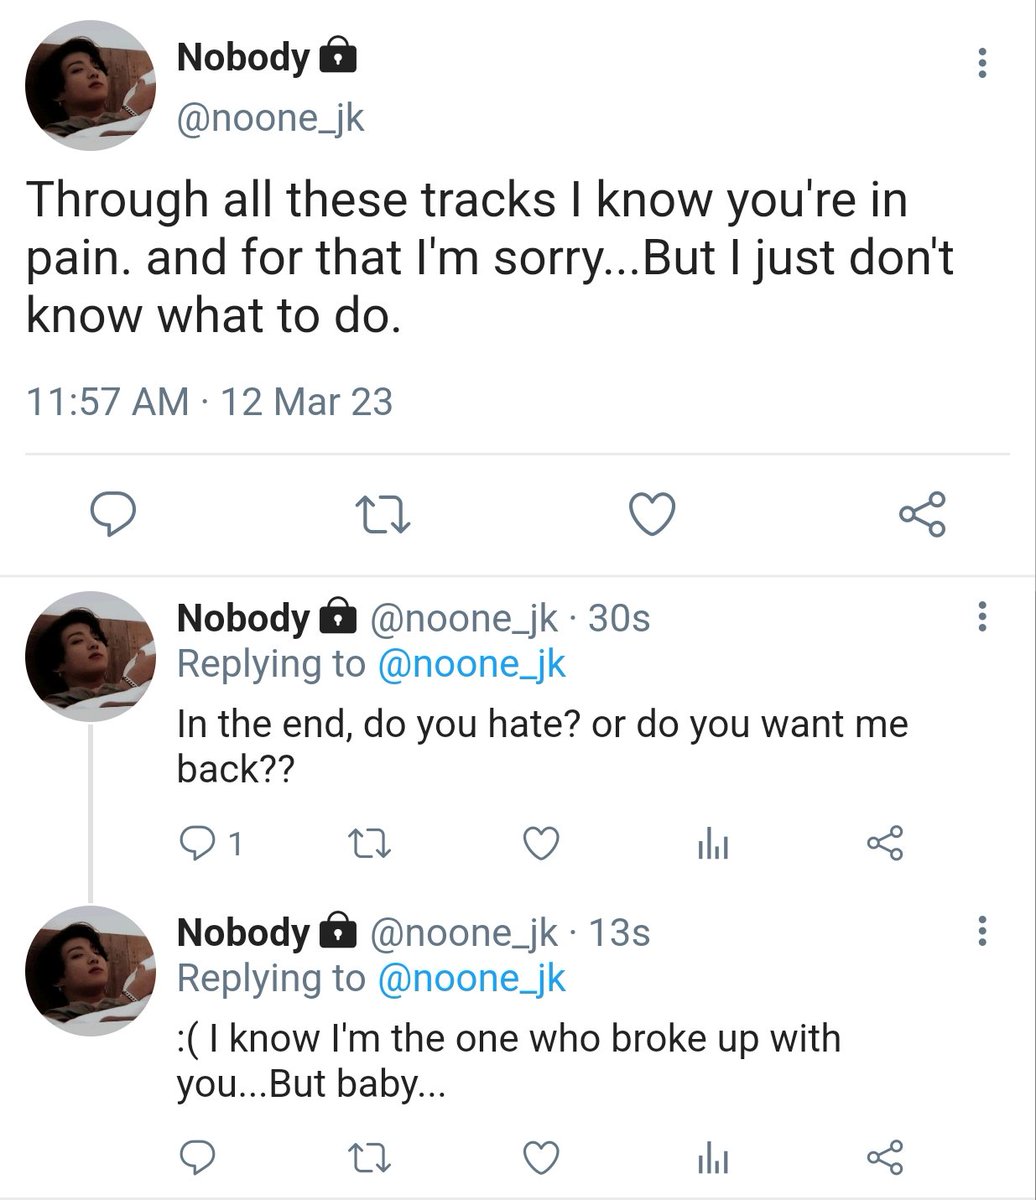Open the main tweet's profile picture
The image size is (1036, 1200).
click(87, 86)
